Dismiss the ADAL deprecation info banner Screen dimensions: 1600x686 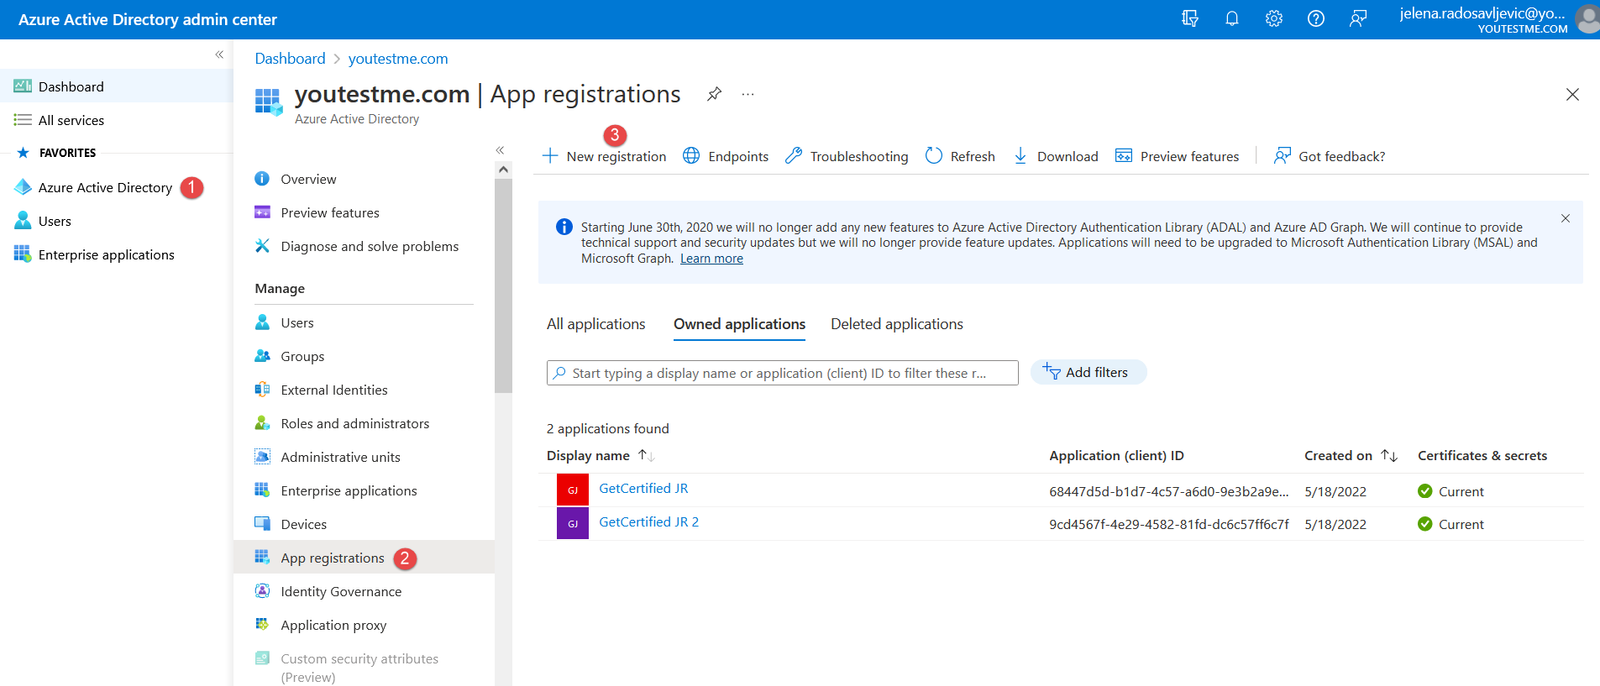1566,218
